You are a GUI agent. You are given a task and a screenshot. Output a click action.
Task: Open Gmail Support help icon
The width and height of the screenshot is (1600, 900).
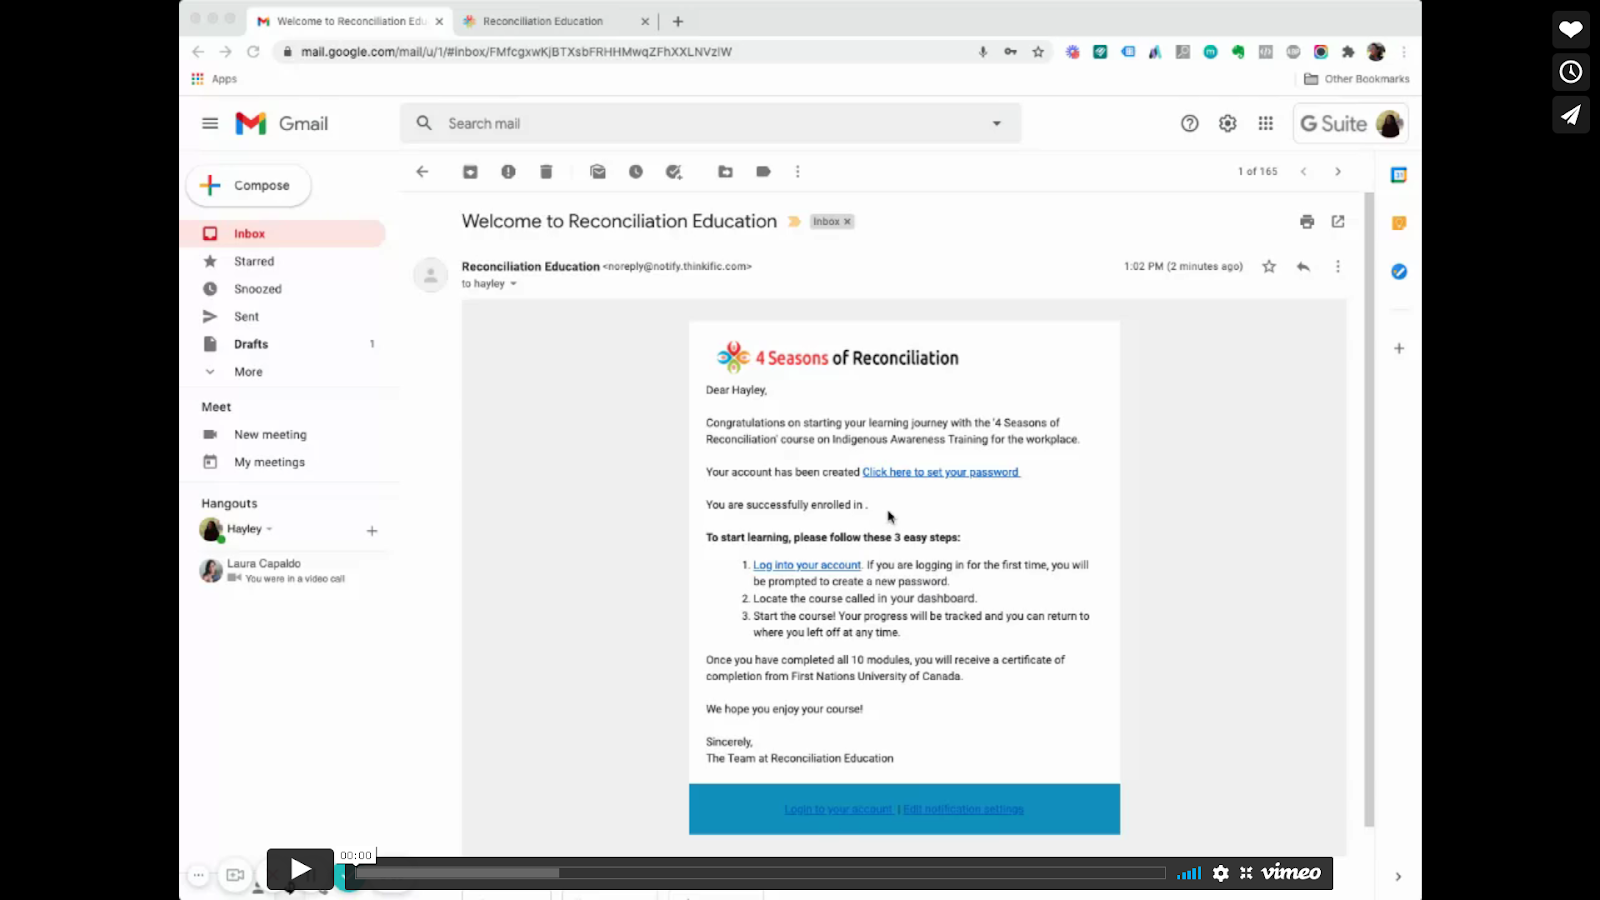click(1189, 124)
